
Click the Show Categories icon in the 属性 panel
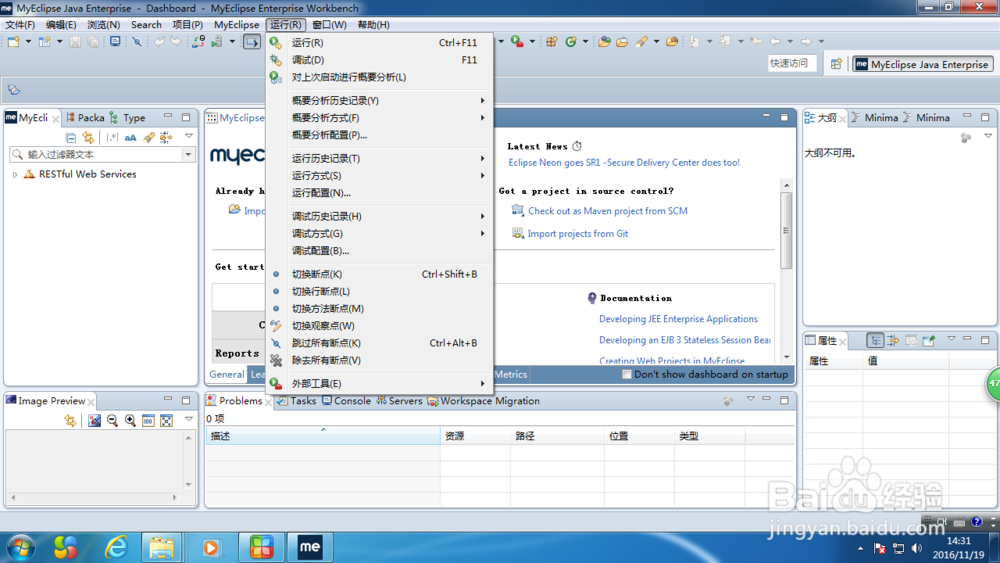click(x=875, y=340)
